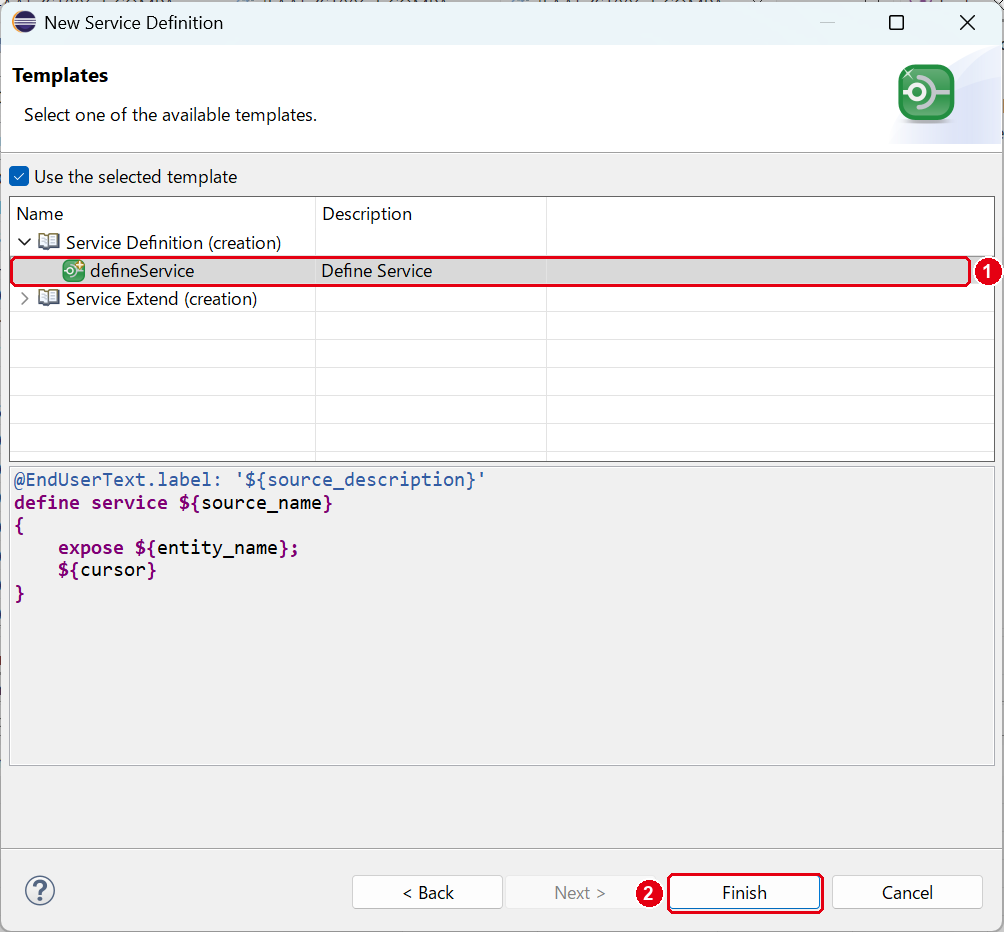
Task: Click the Service Extend (creation) book icon
Action: click(x=49, y=298)
